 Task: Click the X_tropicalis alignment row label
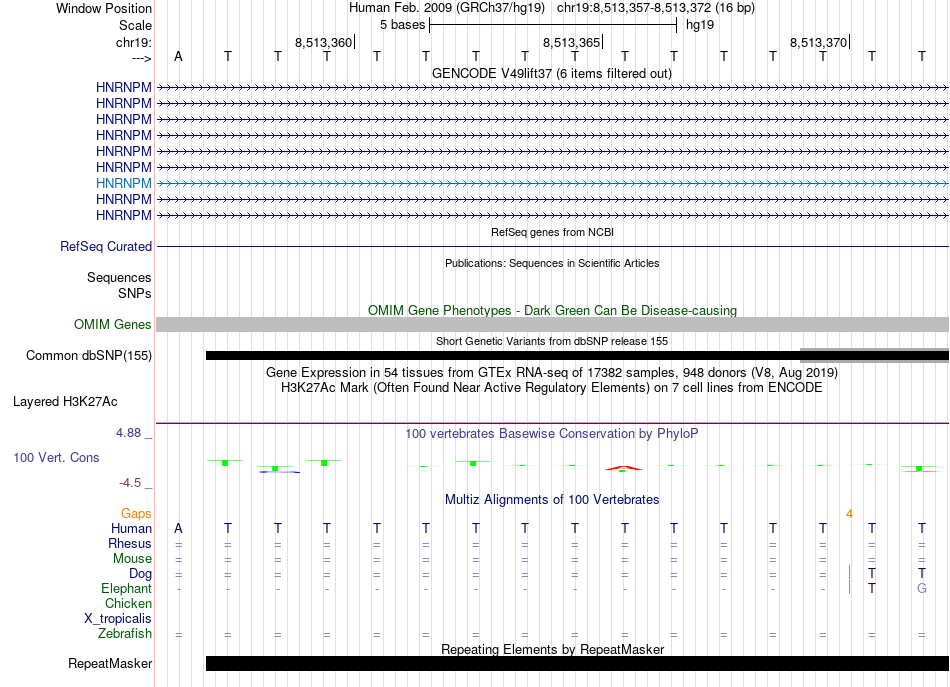tap(118, 619)
